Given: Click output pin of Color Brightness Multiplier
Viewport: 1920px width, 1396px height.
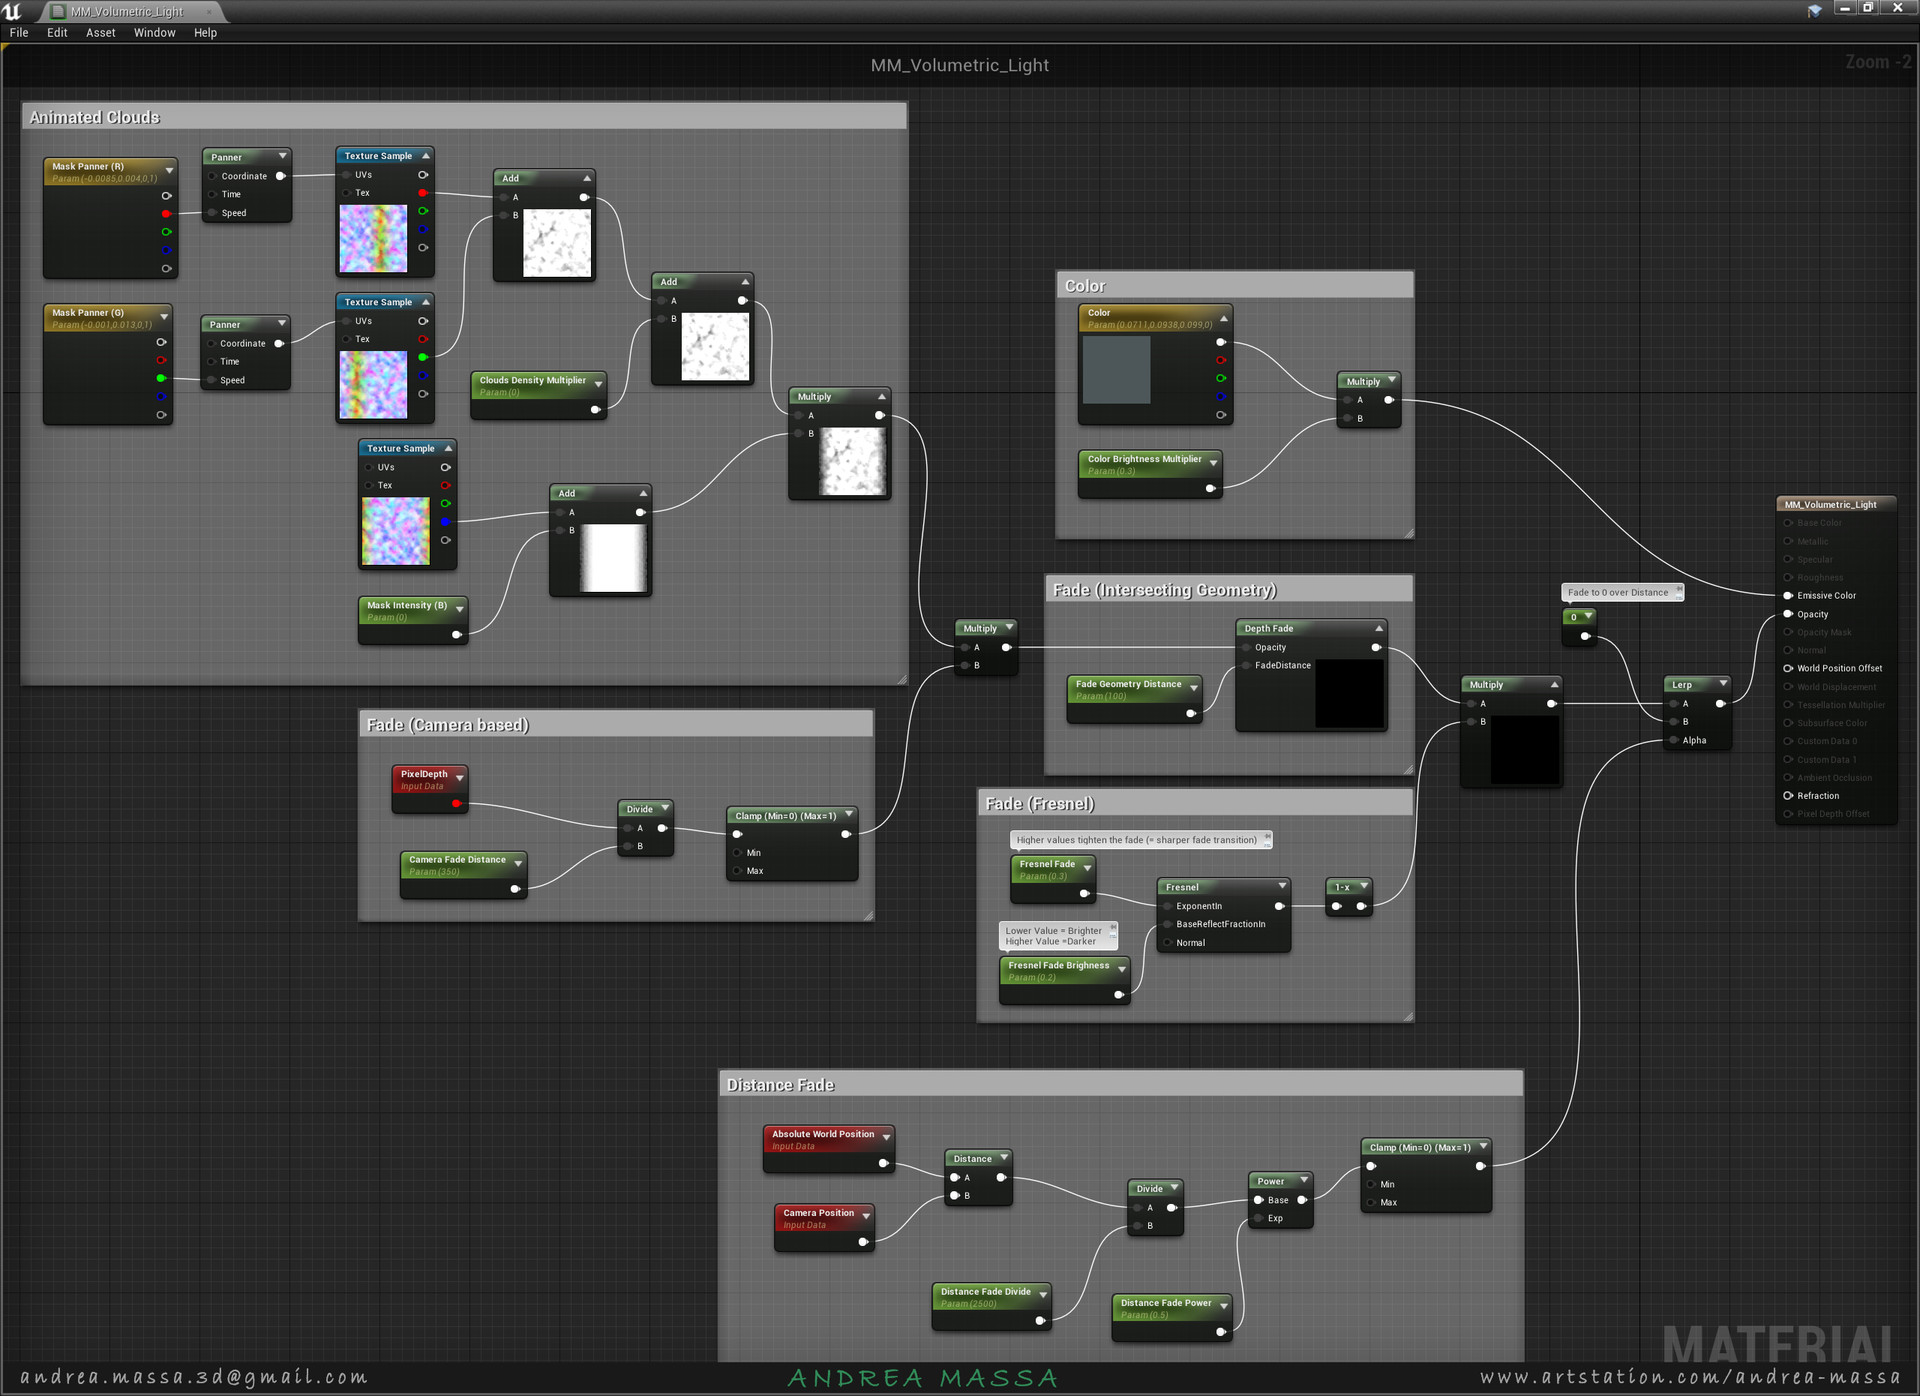Looking at the screenshot, I should (x=1210, y=489).
